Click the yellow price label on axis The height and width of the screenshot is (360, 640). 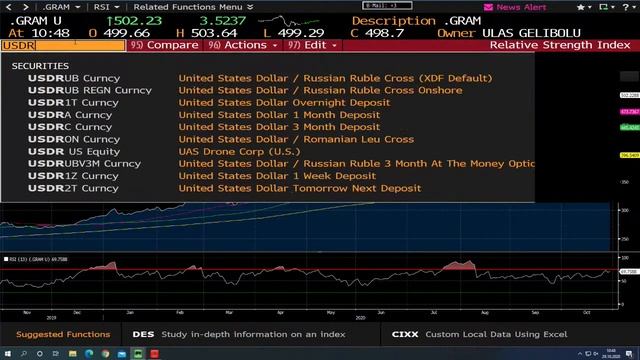629,156
